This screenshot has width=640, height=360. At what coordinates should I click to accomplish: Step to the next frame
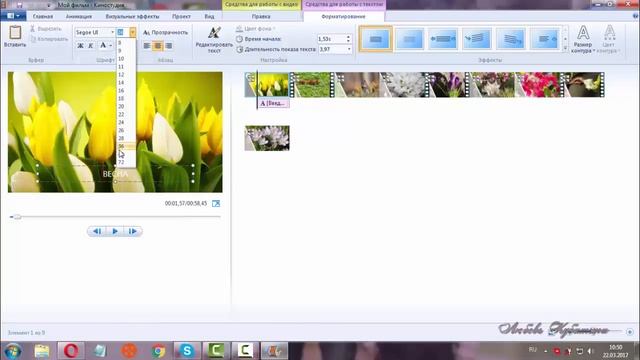click(x=133, y=231)
